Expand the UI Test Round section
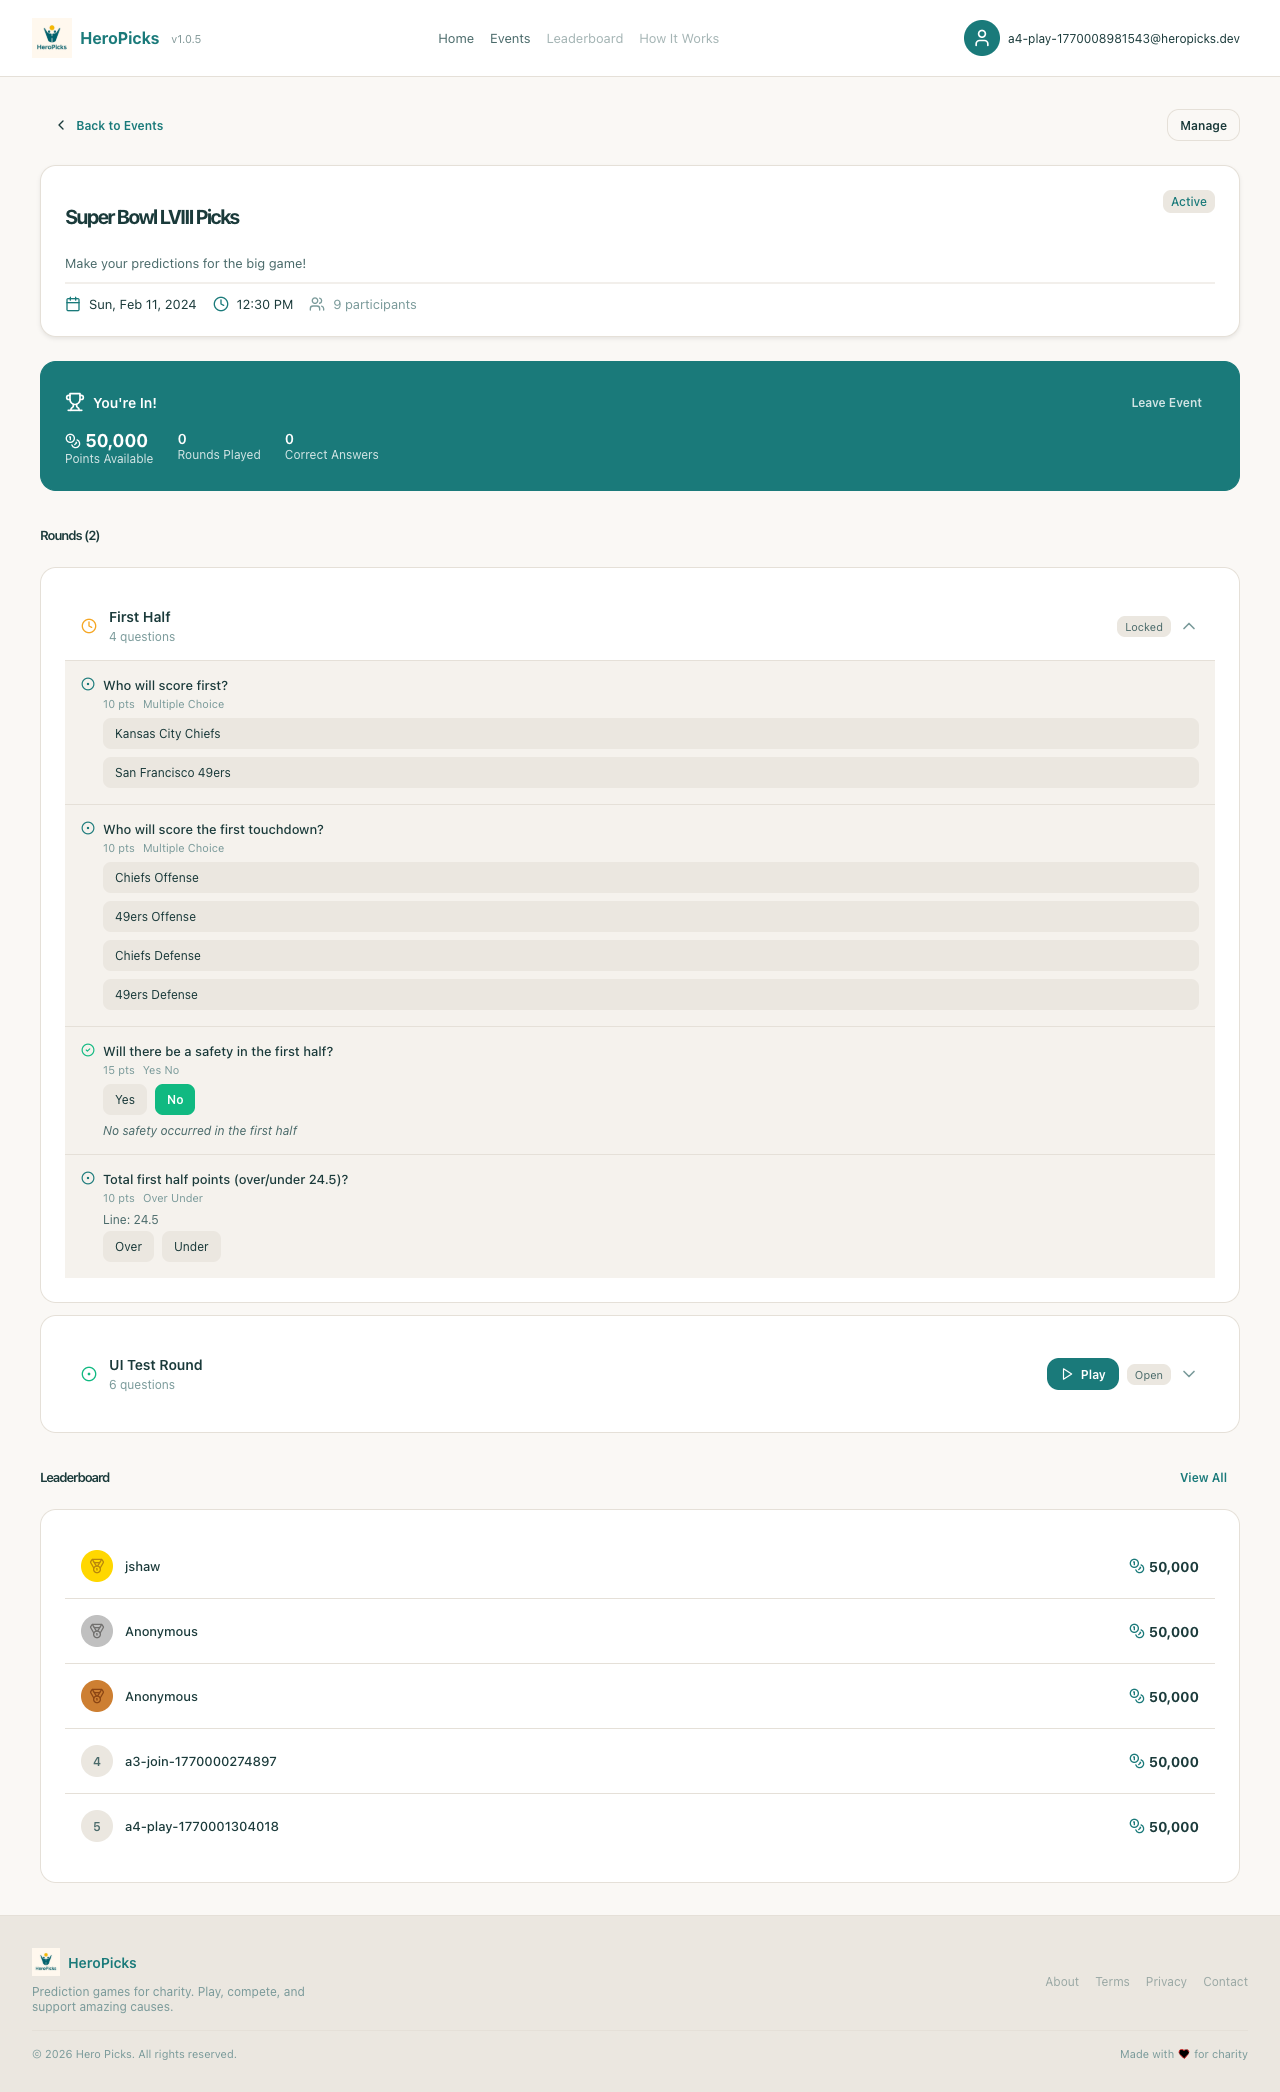Image resolution: width=1280 pixels, height=2092 pixels. (x=1189, y=1374)
